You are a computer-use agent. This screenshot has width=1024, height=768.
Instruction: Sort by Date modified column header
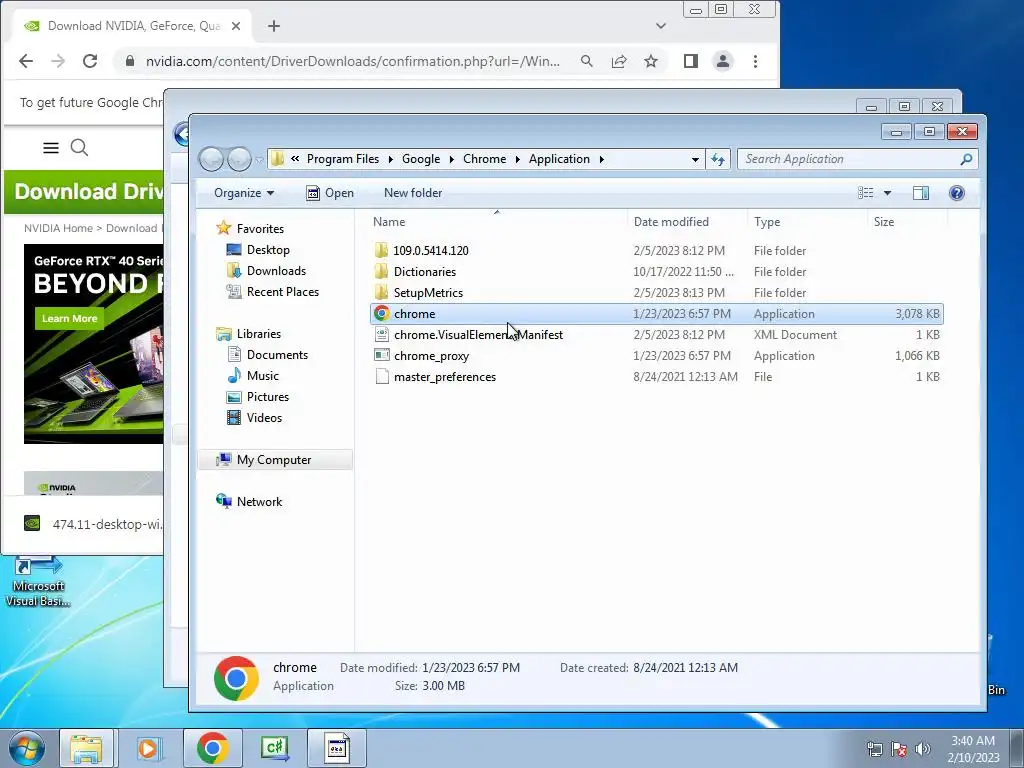[x=671, y=222]
